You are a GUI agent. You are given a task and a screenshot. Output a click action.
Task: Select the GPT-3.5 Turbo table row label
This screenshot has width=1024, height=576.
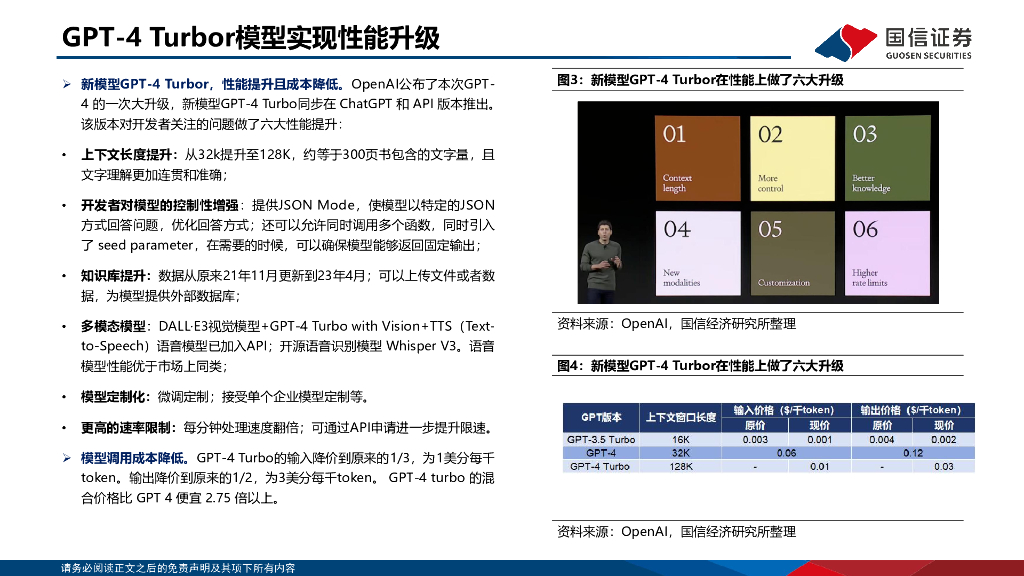(601, 439)
